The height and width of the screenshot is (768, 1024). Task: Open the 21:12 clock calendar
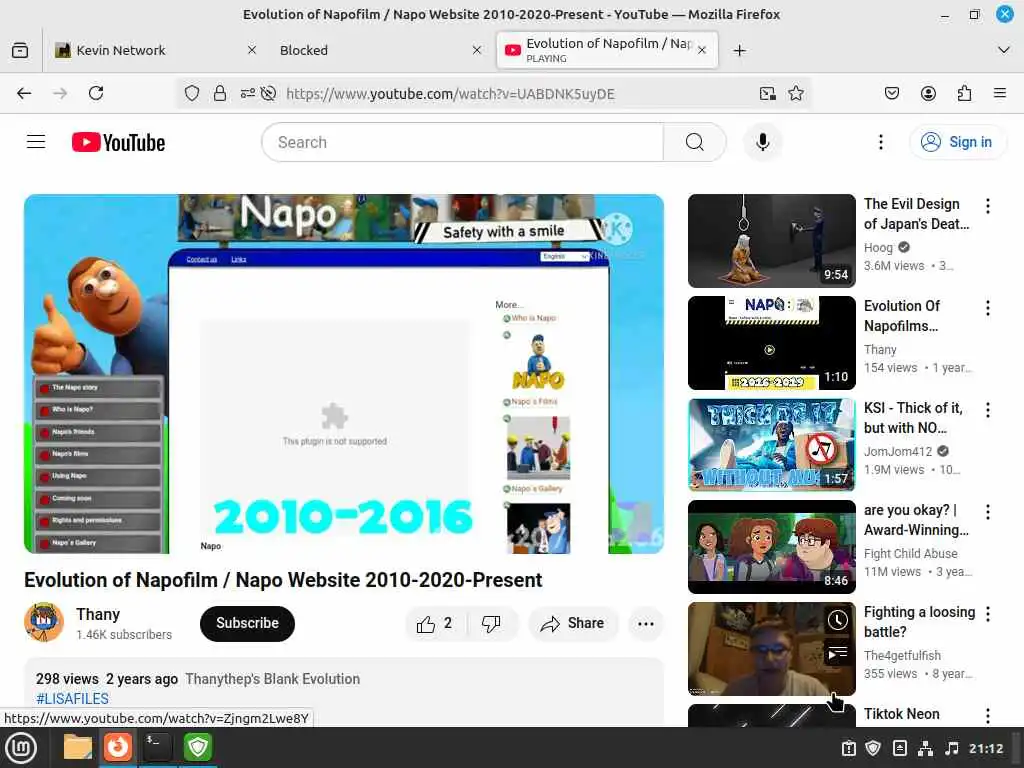[985, 748]
